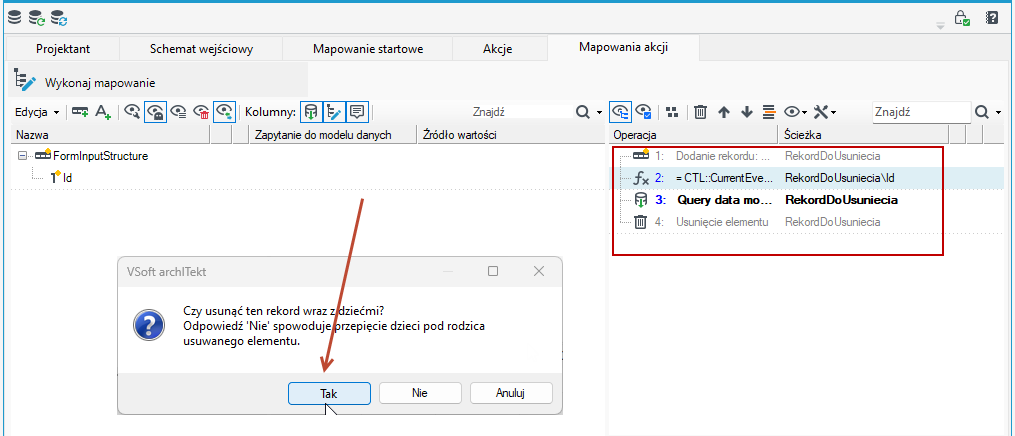Click the database icon with blue refresh badge
The height and width of the screenshot is (436, 1015).
click(60, 18)
